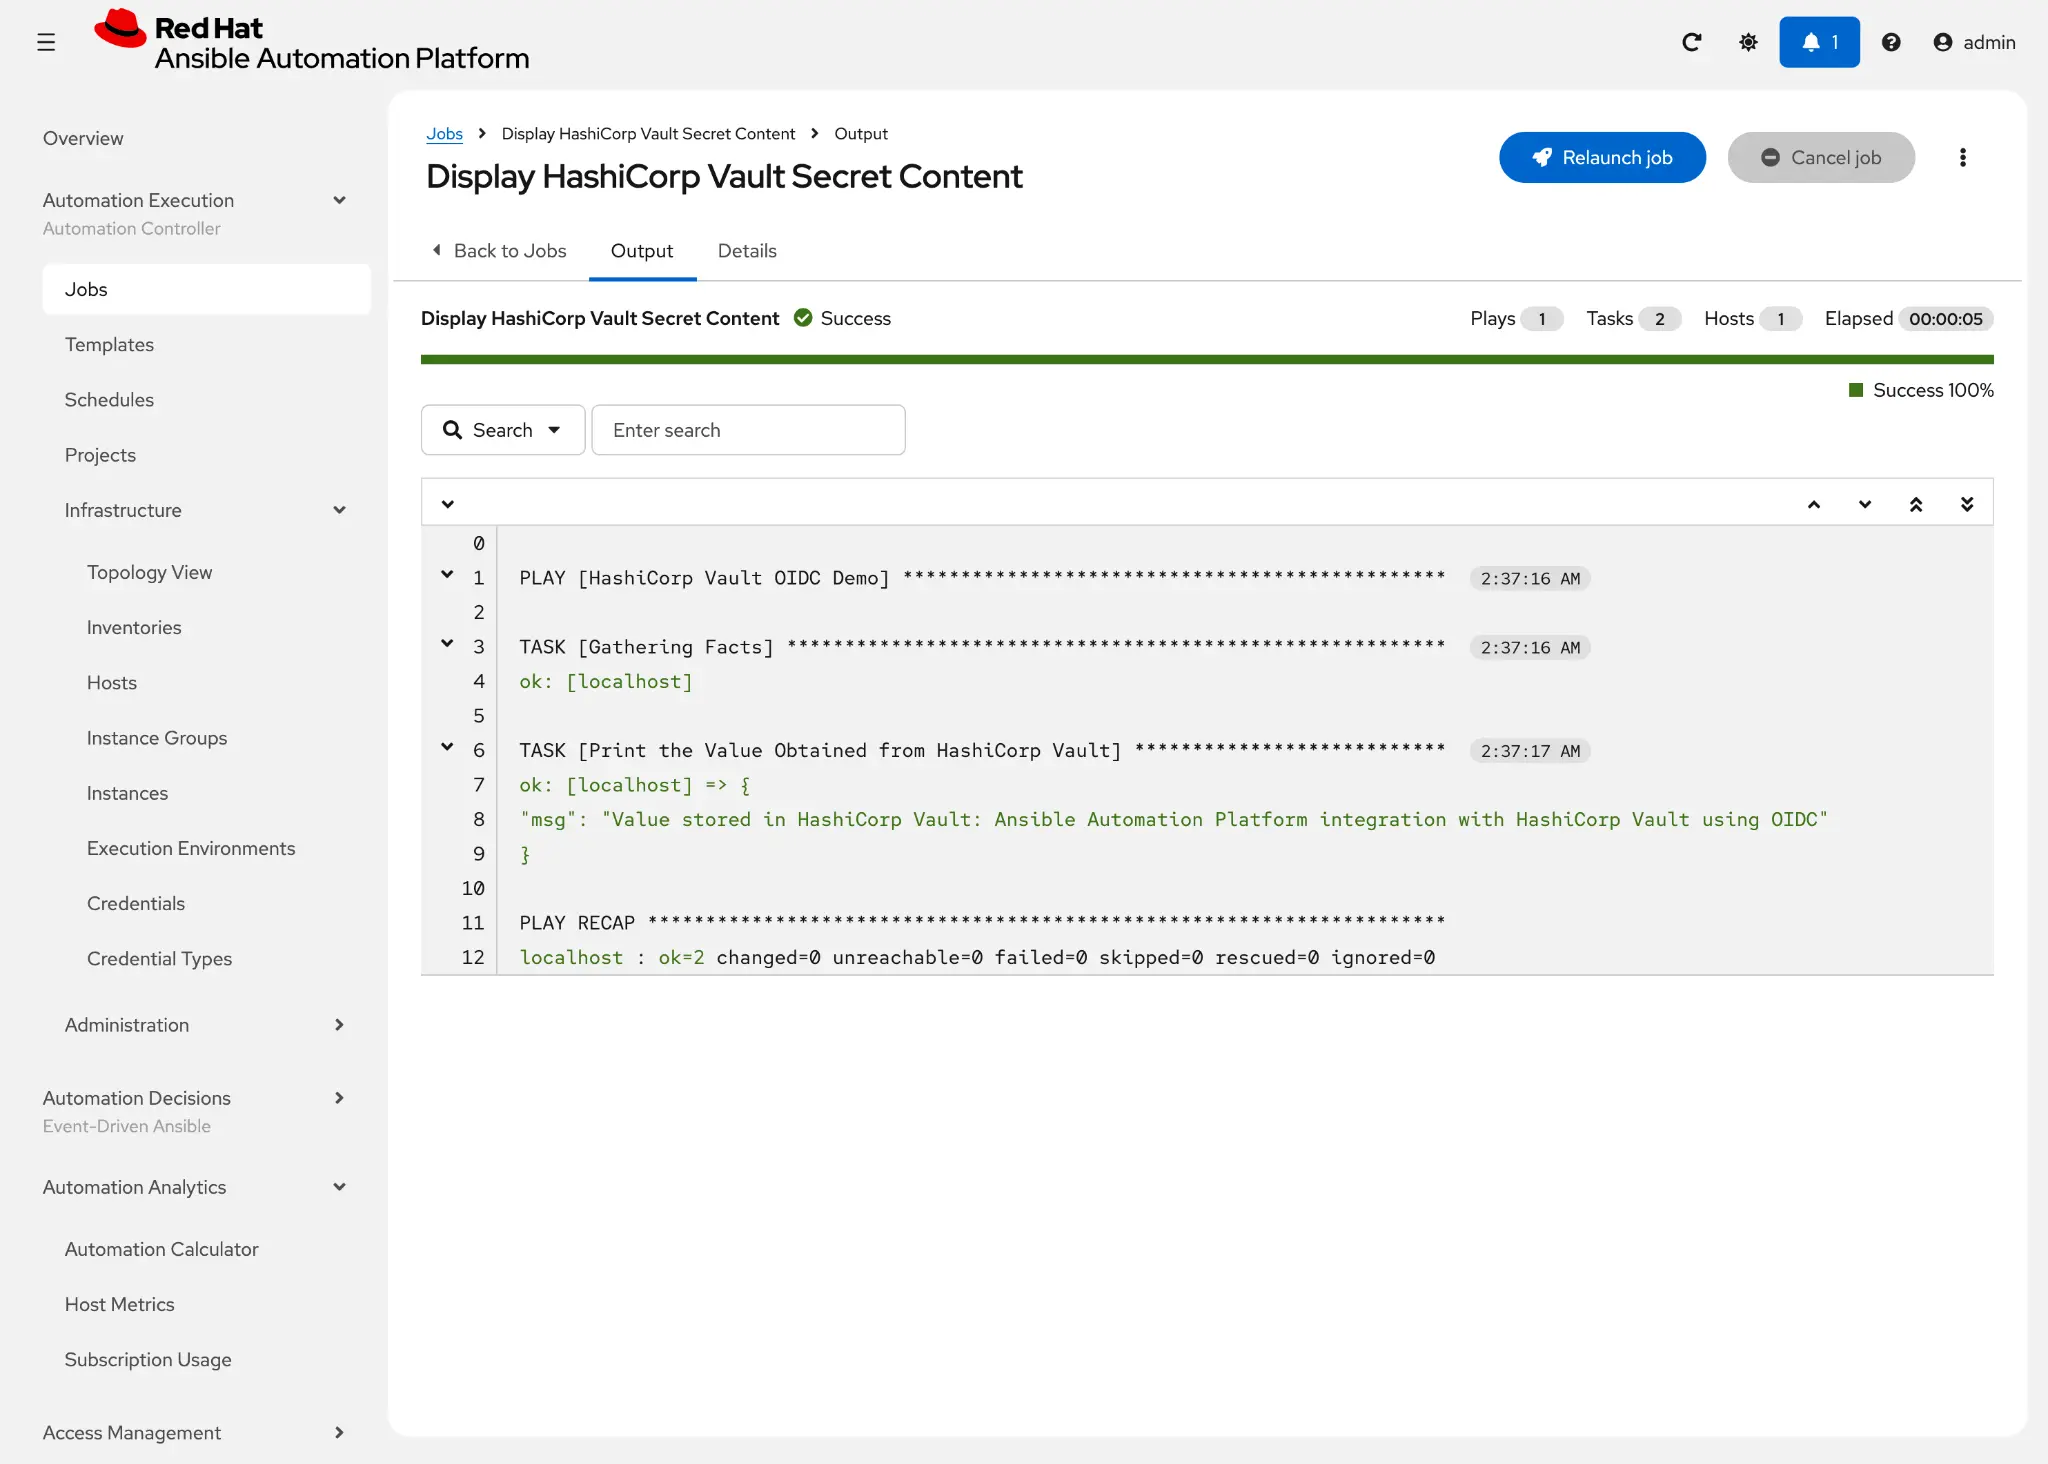Click Relaunch job button
The image size is (2048, 1464).
1602,157
